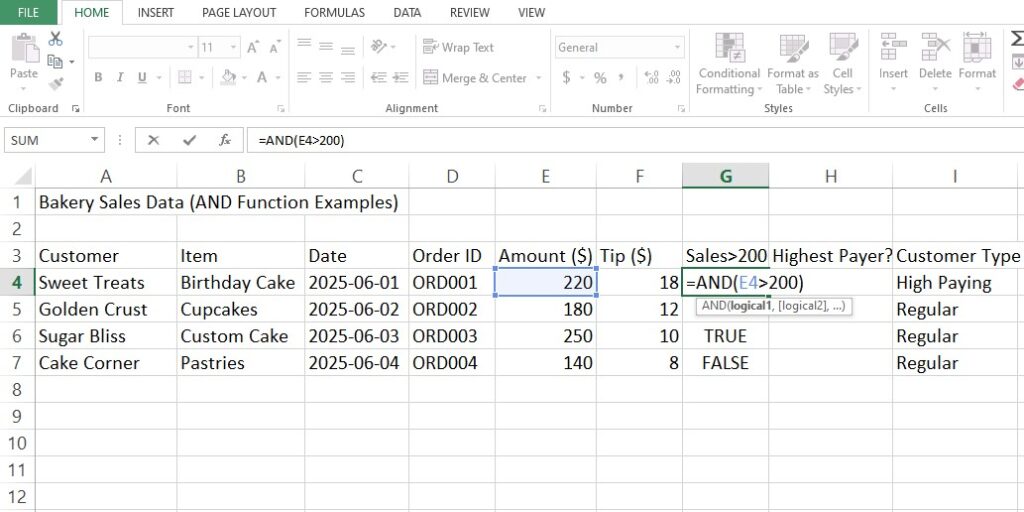
Task: Click the Increase Indent icon
Action: click(401, 78)
